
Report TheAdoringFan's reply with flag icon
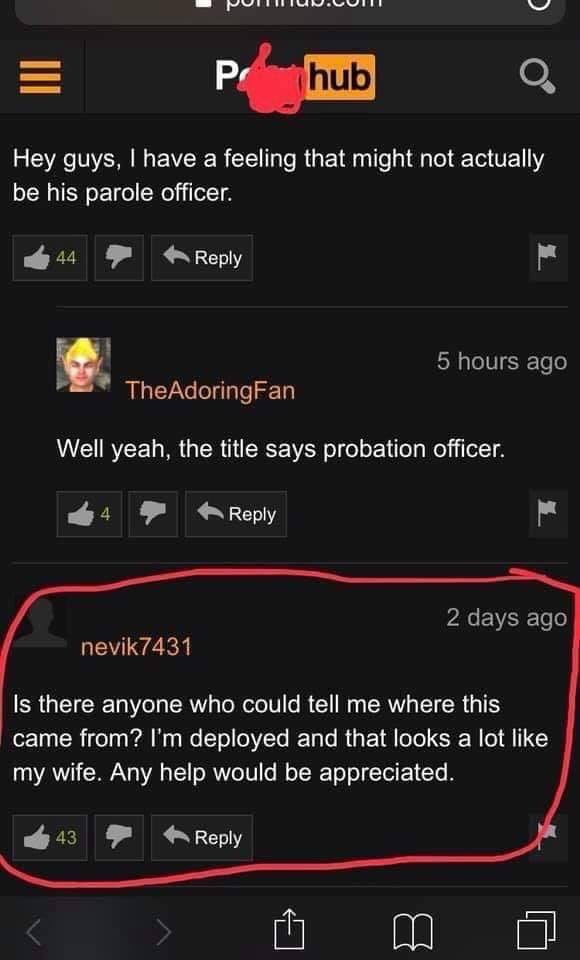pyautogui.click(x=548, y=514)
